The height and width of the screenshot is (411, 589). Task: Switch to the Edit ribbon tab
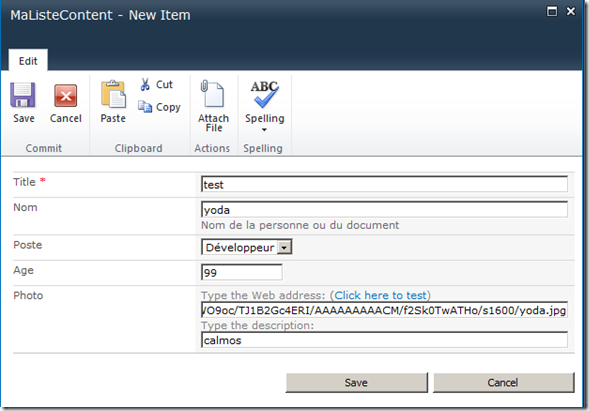(28, 61)
